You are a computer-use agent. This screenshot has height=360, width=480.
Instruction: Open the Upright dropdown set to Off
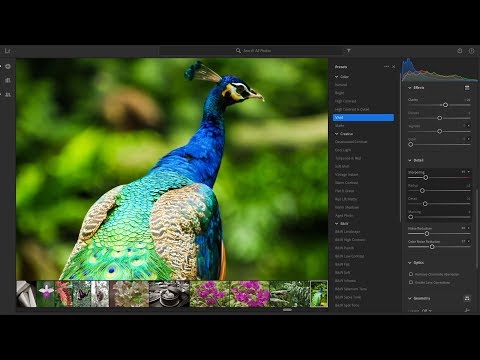point(426,311)
